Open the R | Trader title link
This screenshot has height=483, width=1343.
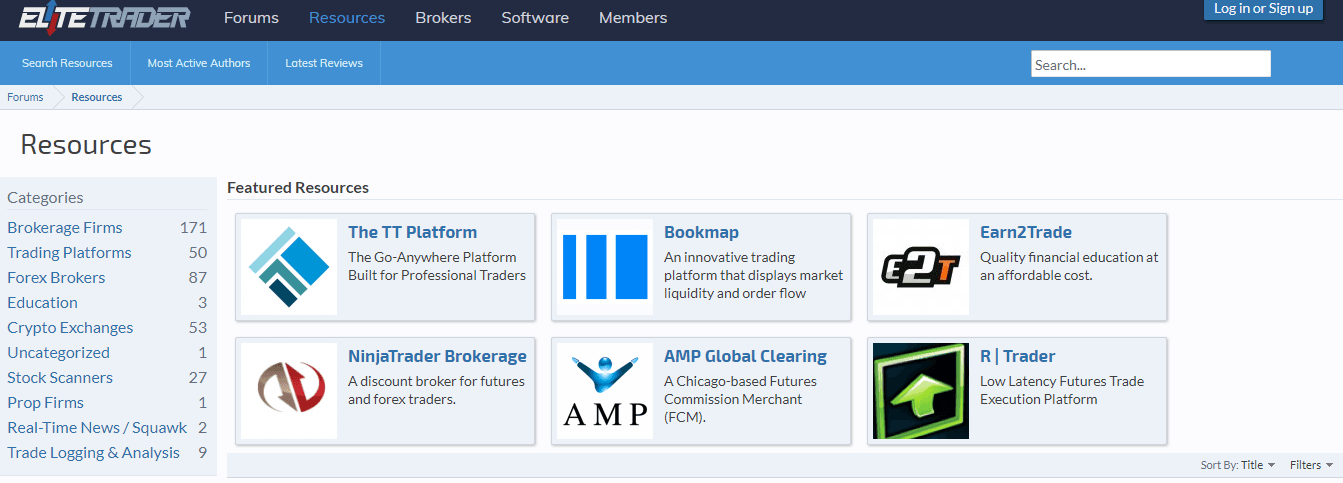(x=1017, y=356)
